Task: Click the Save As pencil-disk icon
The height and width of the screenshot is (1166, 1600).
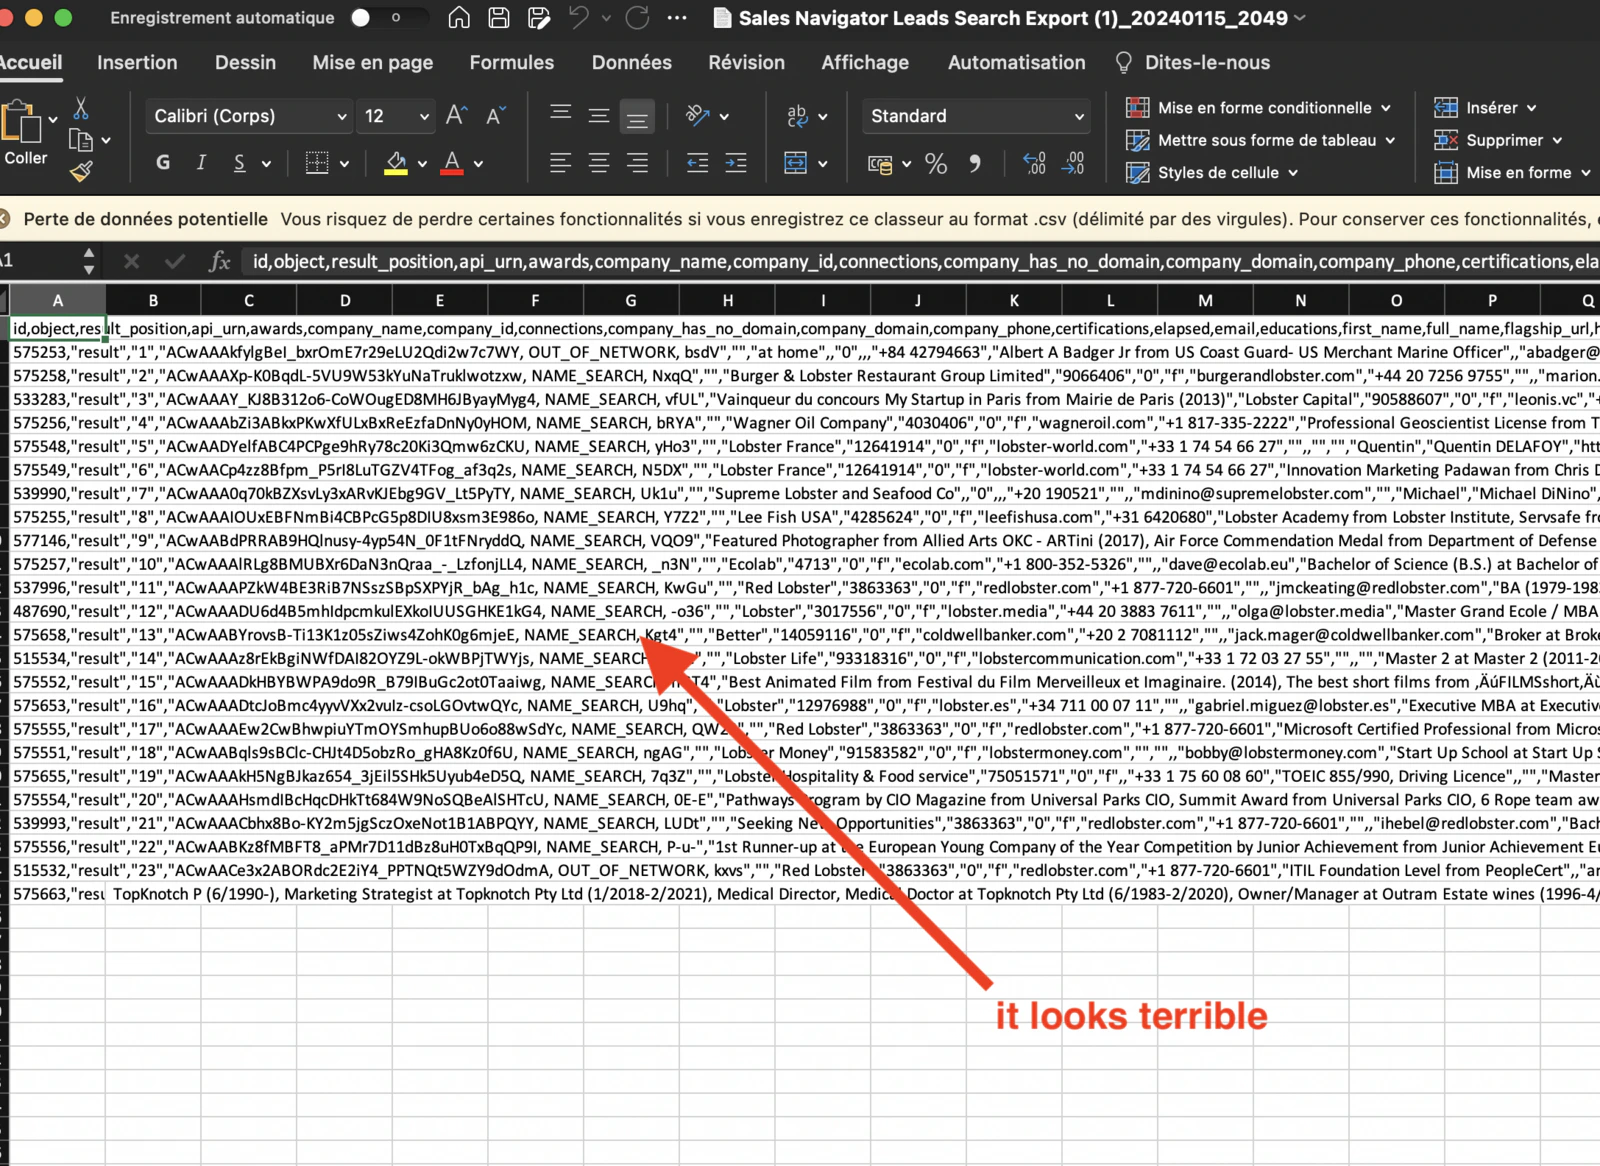Action: [539, 18]
